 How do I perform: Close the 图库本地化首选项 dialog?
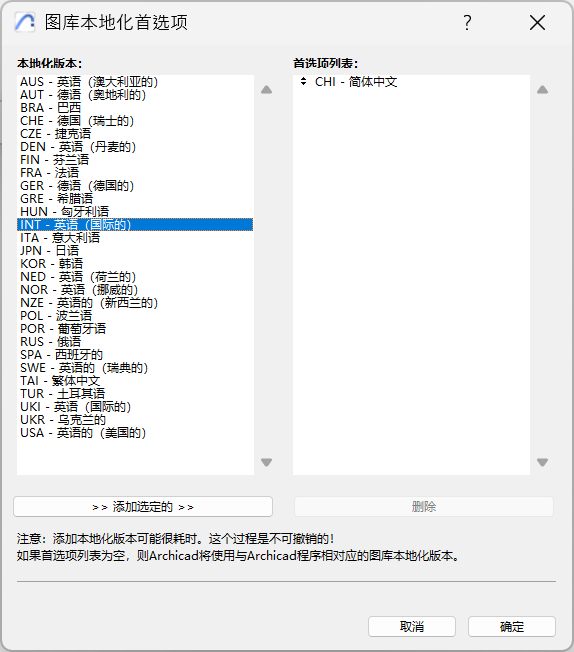[x=537, y=22]
